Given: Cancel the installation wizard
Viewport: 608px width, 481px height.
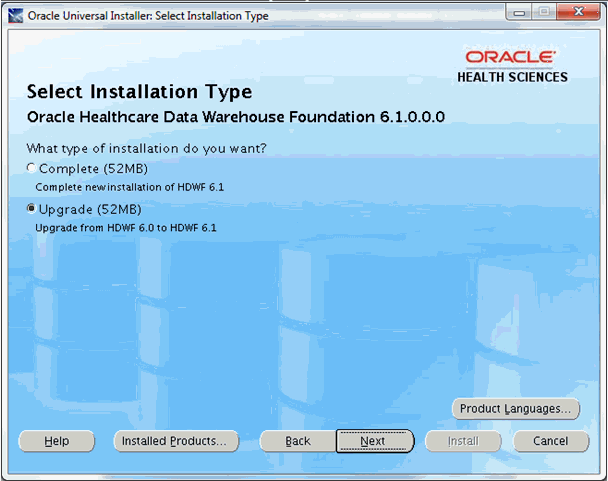Looking at the screenshot, I should pyautogui.click(x=551, y=441).
